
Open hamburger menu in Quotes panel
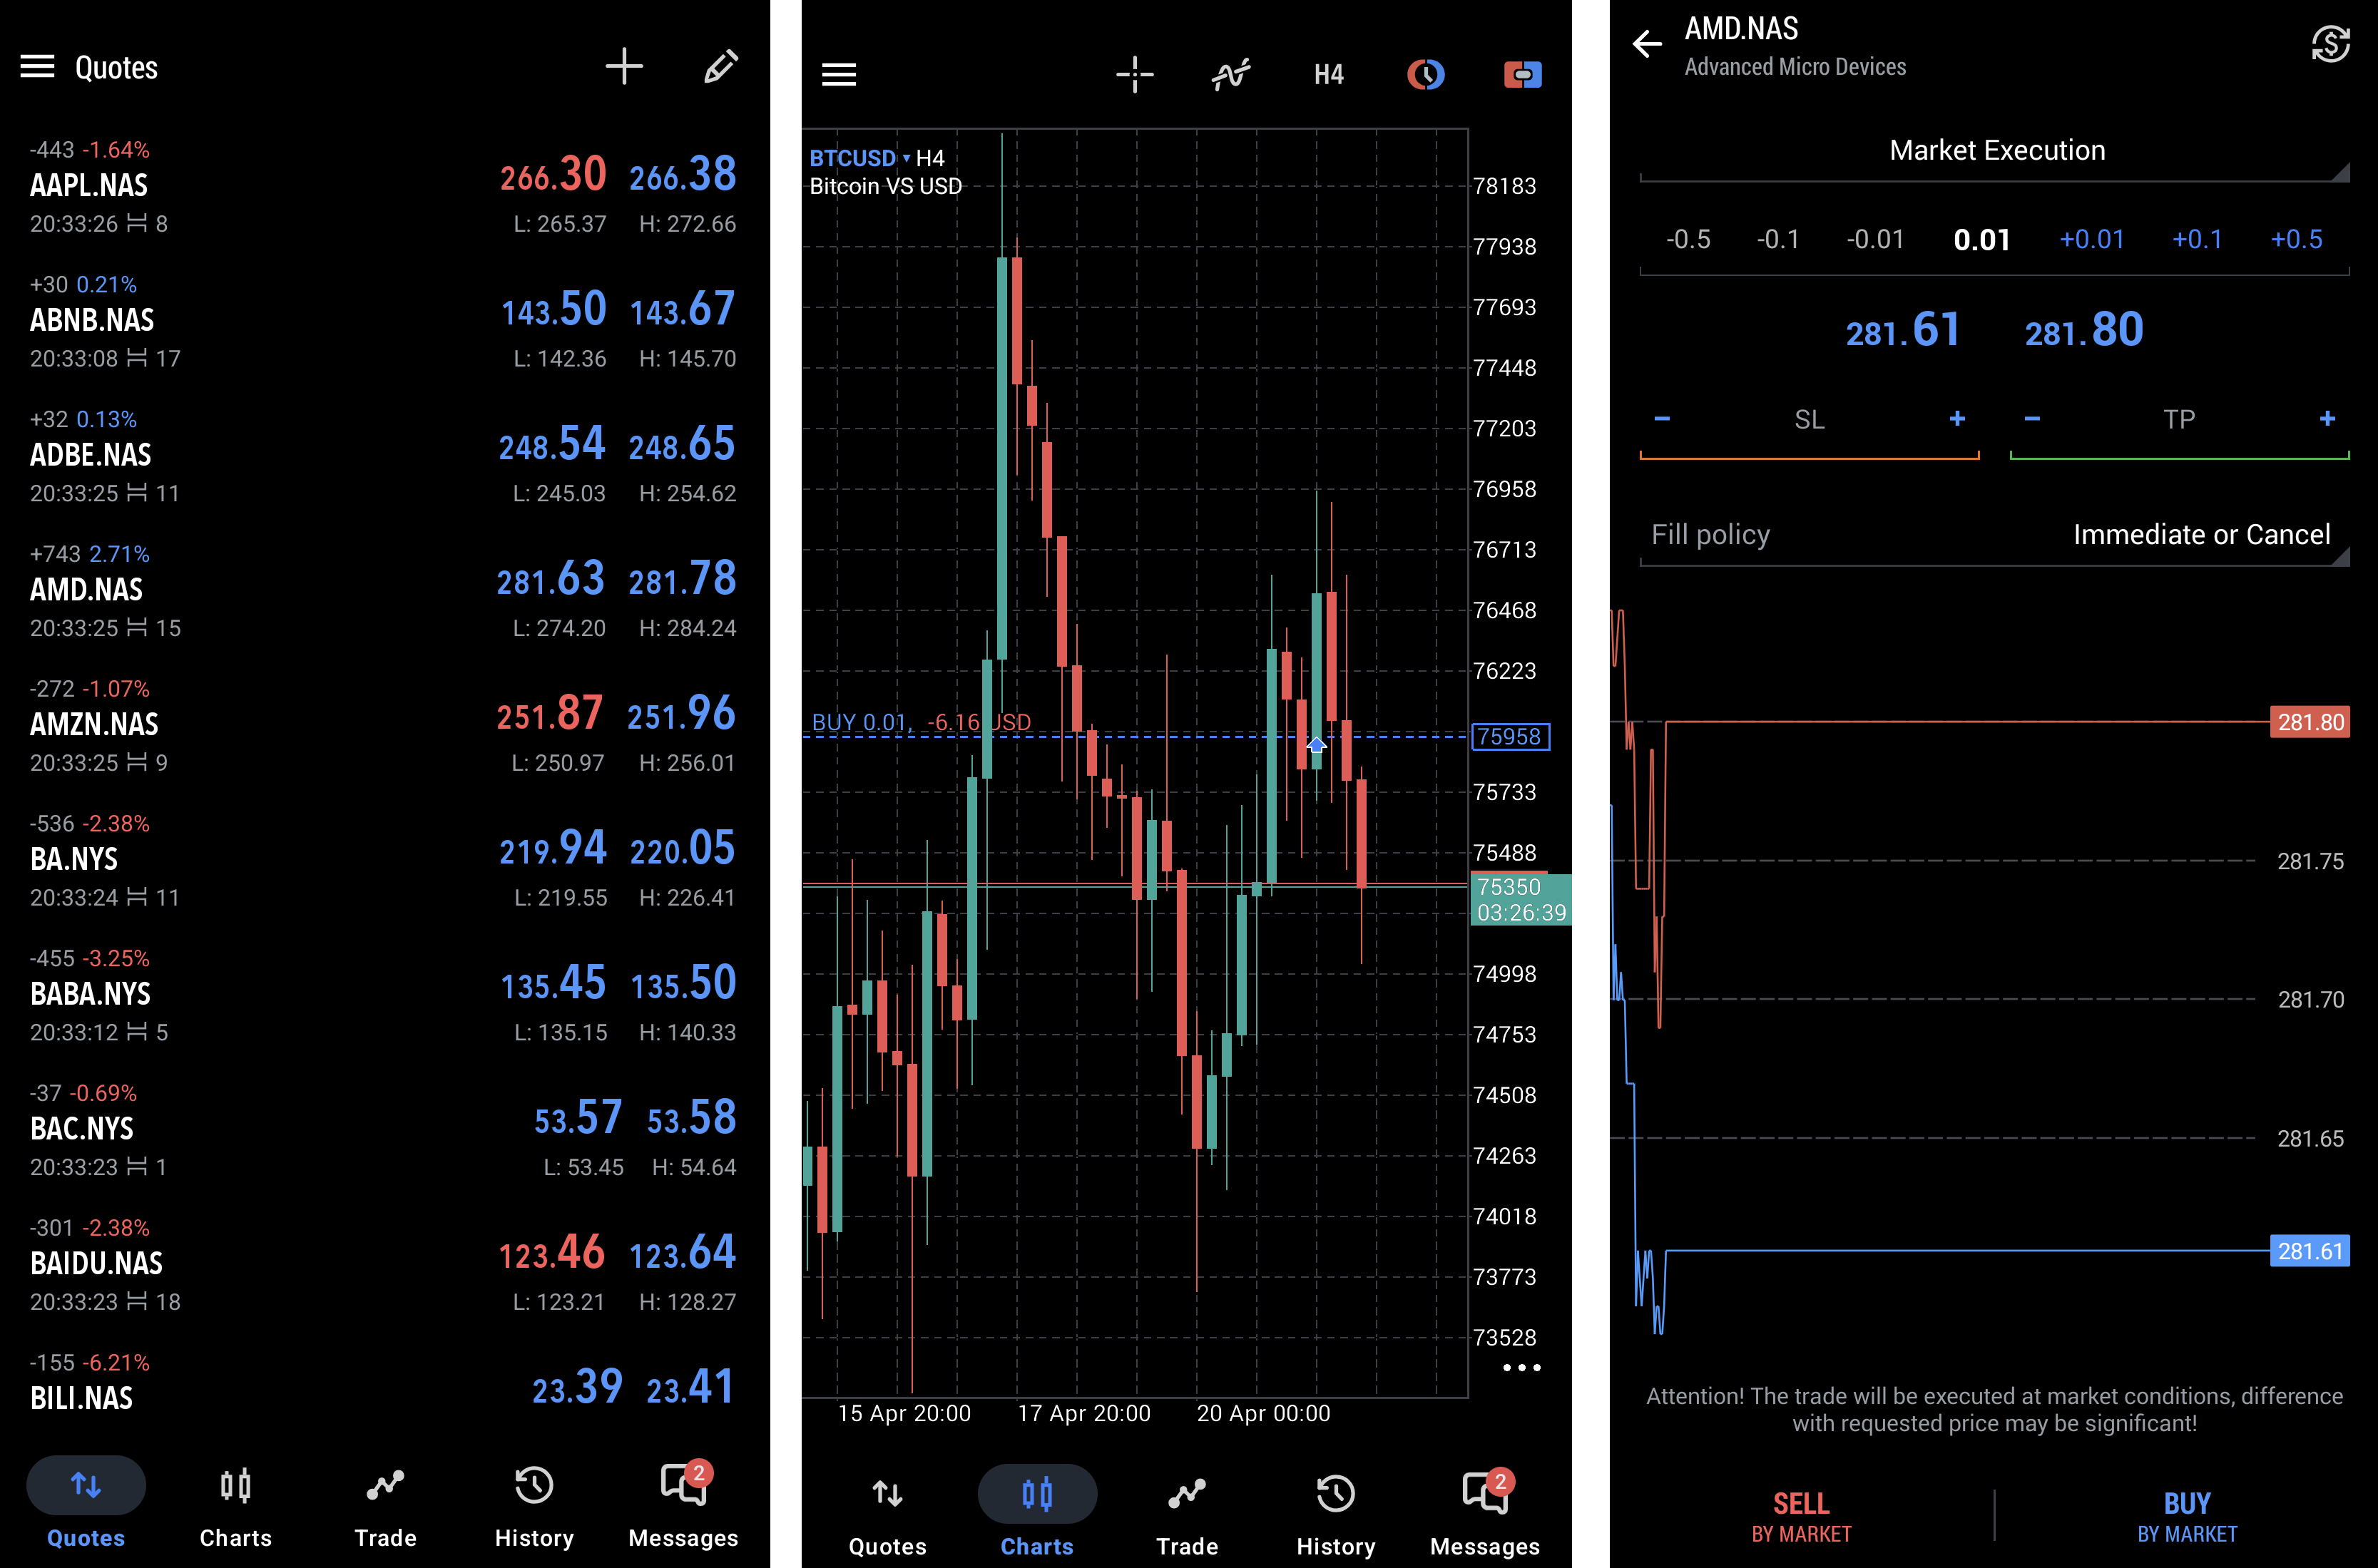click(x=38, y=67)
